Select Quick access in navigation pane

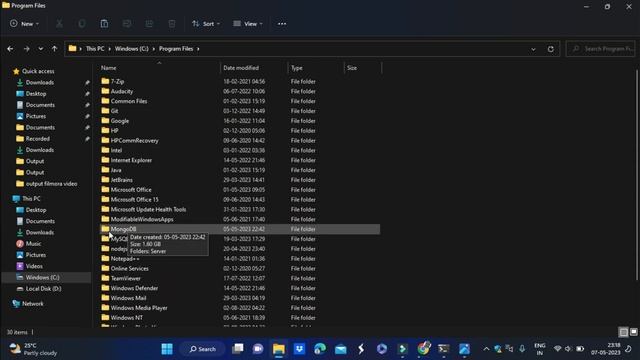tap(38, 71)
